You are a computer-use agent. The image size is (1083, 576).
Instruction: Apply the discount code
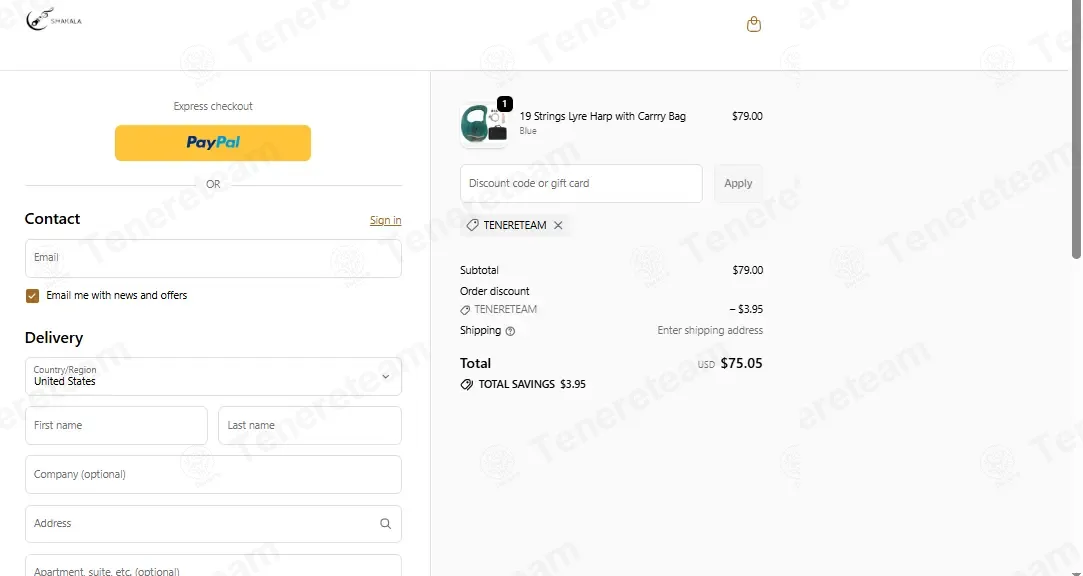coord(738,184)
